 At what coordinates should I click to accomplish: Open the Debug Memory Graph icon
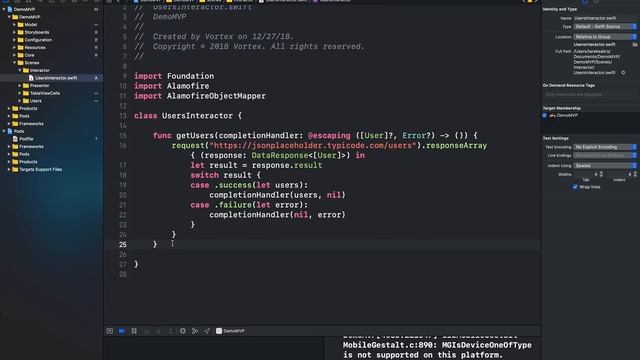(x=195, y=331)
